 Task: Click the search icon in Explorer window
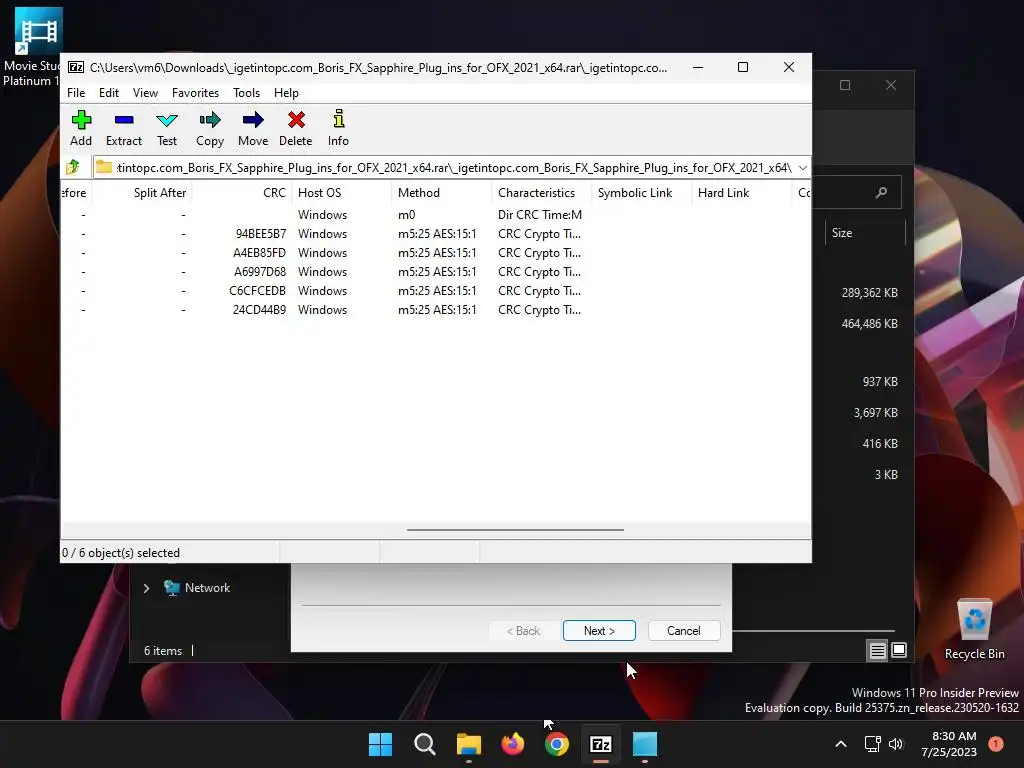[882, 193]
